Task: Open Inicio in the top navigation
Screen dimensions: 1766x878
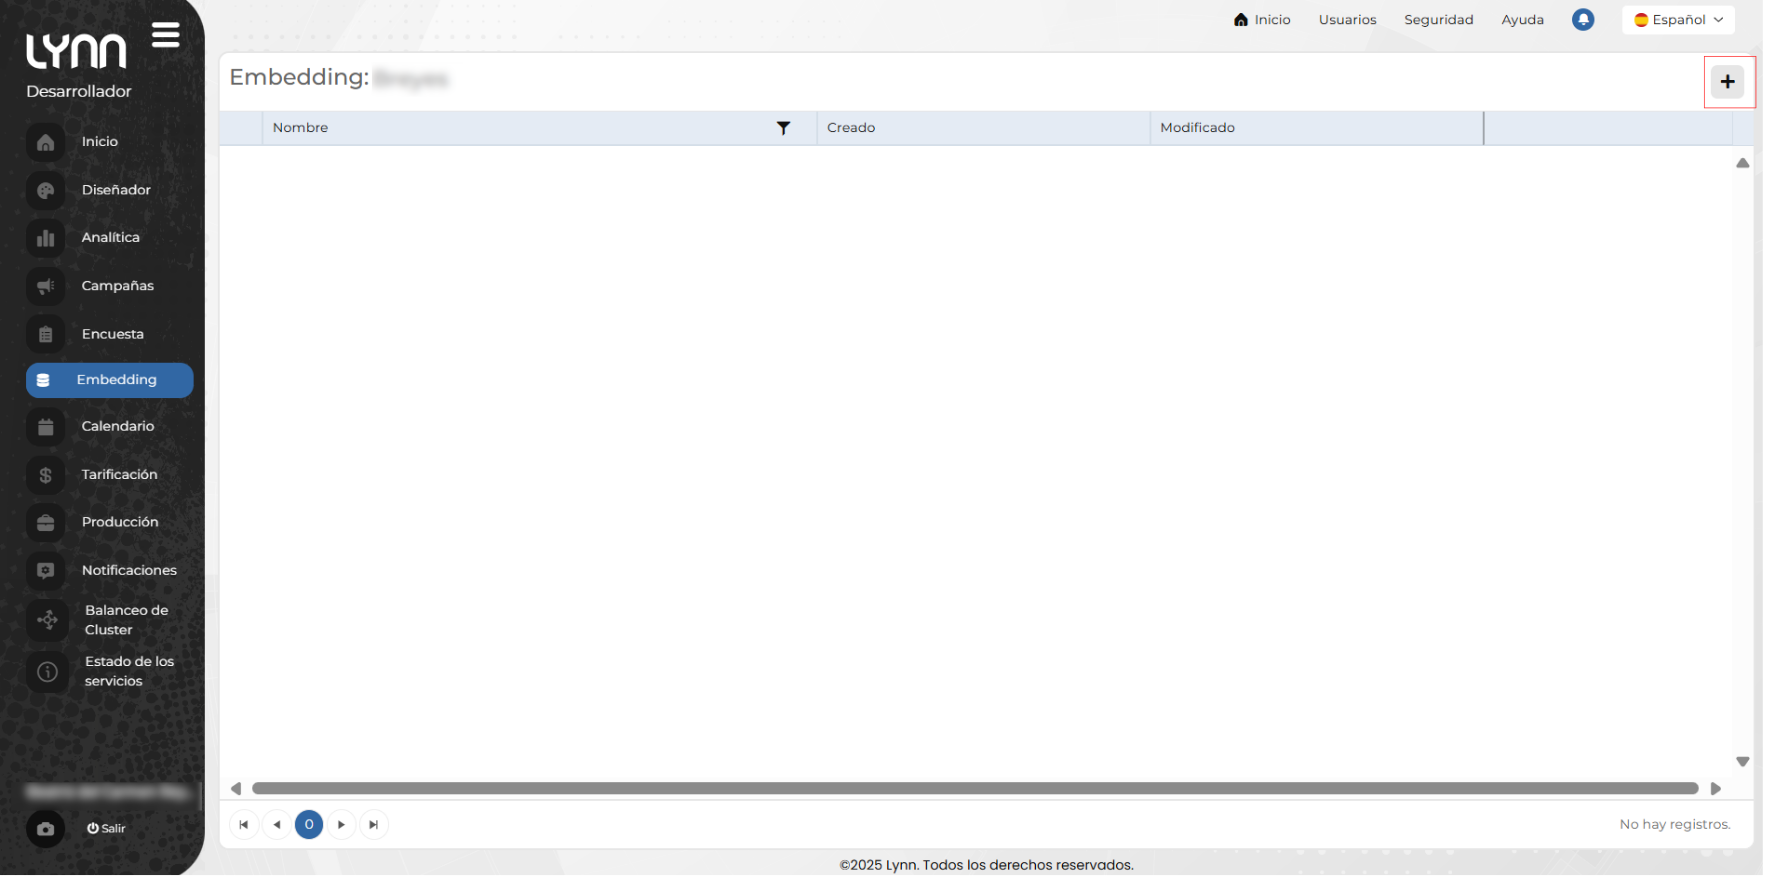Action: 1262,20
